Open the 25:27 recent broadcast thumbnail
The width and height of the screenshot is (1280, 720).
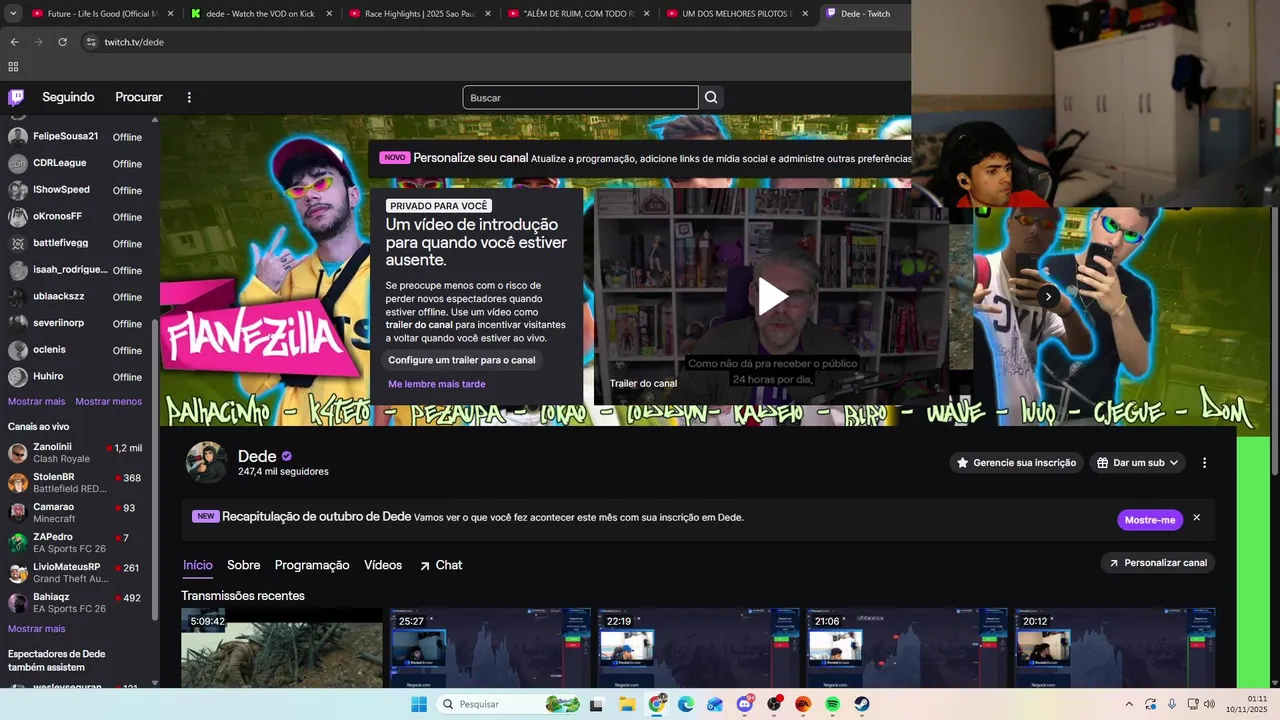tap(490, 648)
